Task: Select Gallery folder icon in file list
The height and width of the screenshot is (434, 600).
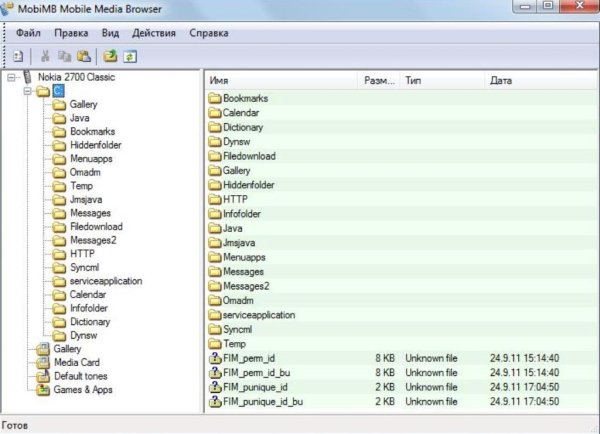Action: 215,171
